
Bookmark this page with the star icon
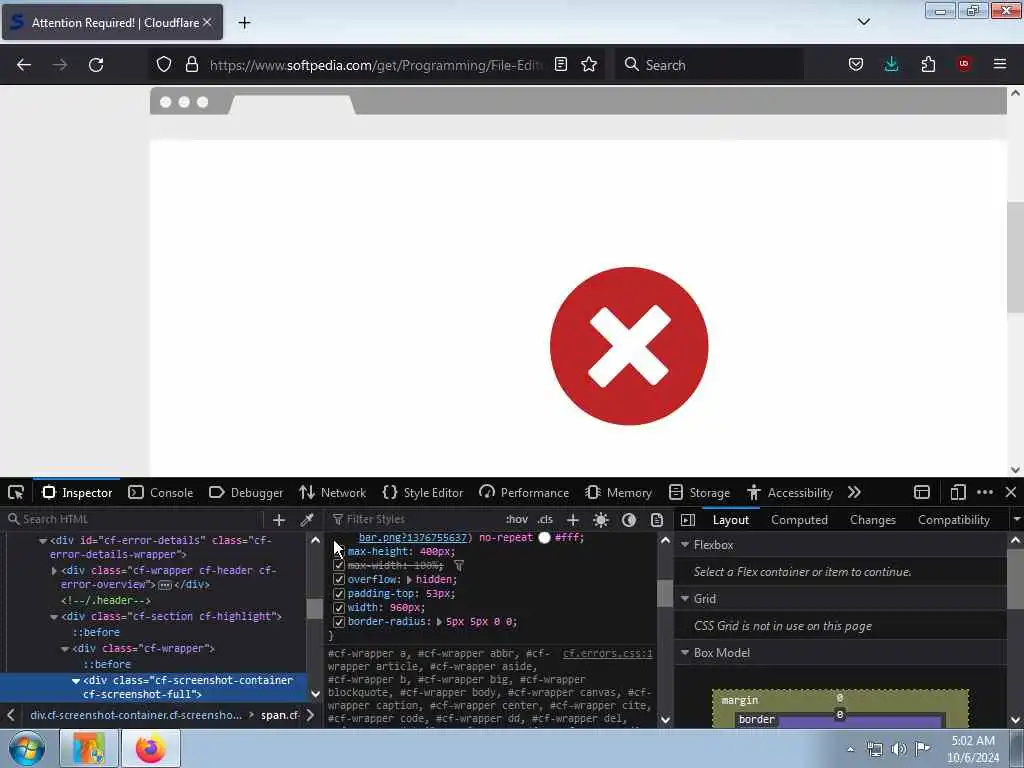point(588,64)
